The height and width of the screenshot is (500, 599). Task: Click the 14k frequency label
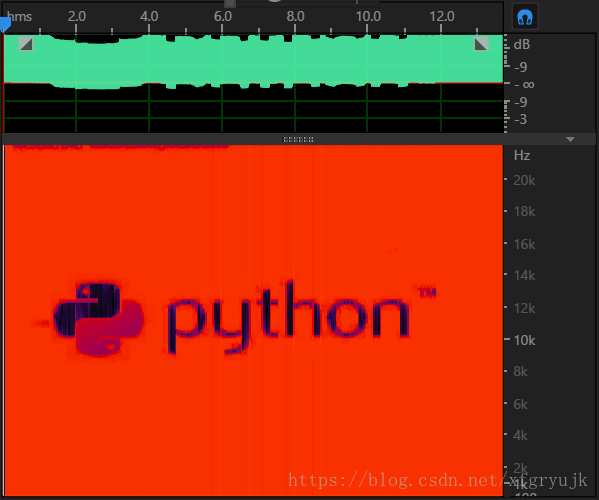pos(525,275)
